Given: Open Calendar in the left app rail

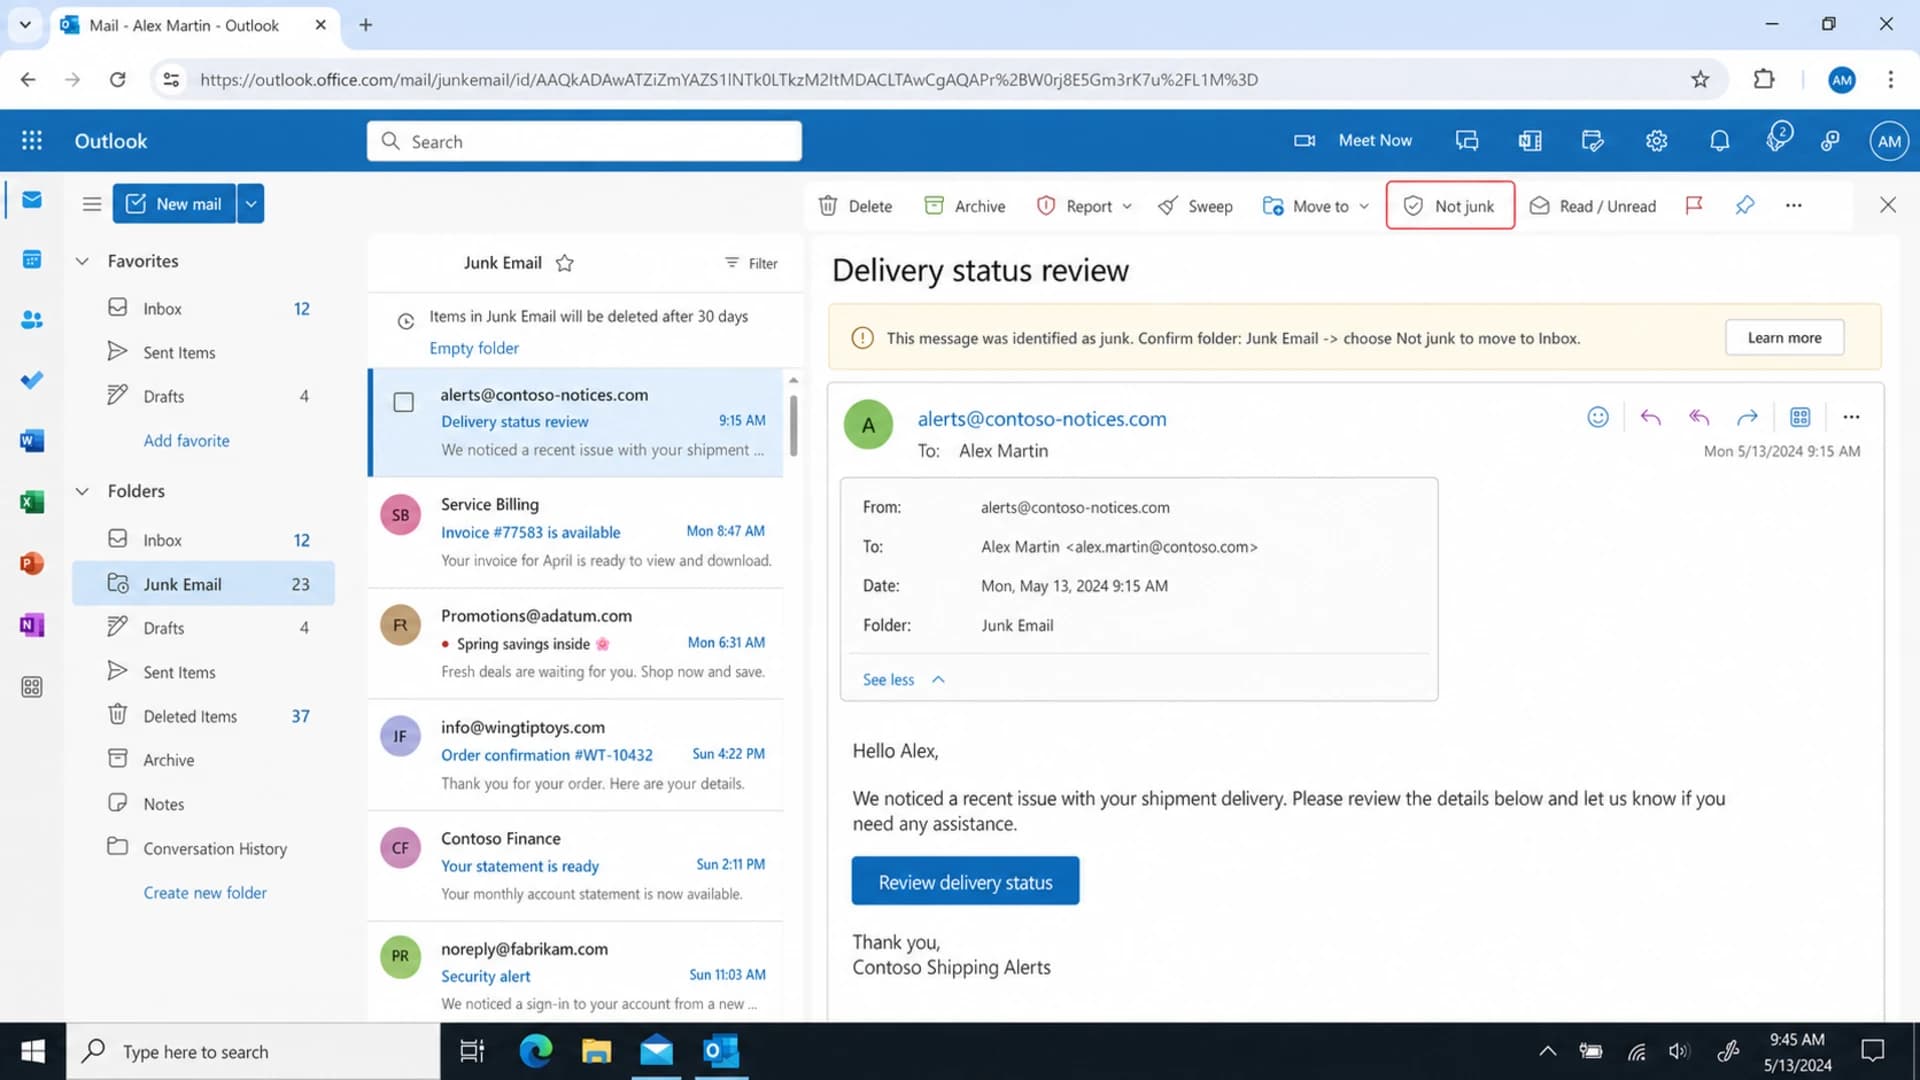Looking at the screenshot, I should point(32,260).
